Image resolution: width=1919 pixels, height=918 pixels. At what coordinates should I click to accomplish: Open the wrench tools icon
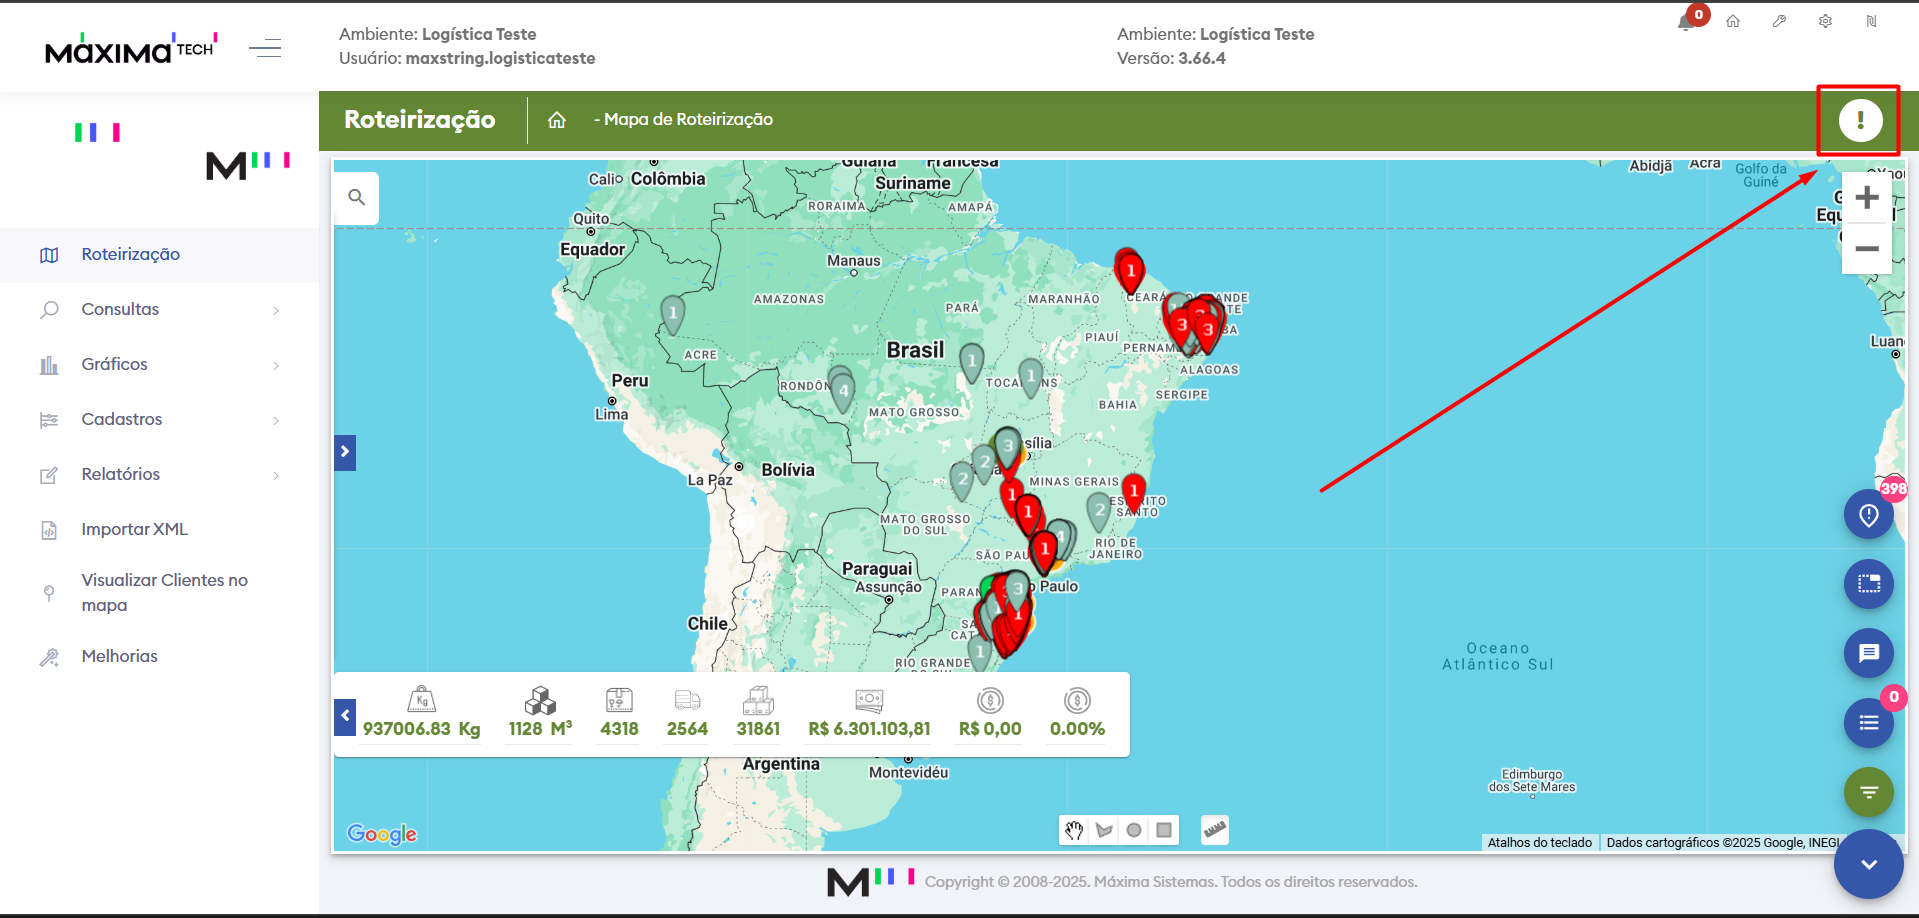pyautogui.click(x=1779, y=21)
